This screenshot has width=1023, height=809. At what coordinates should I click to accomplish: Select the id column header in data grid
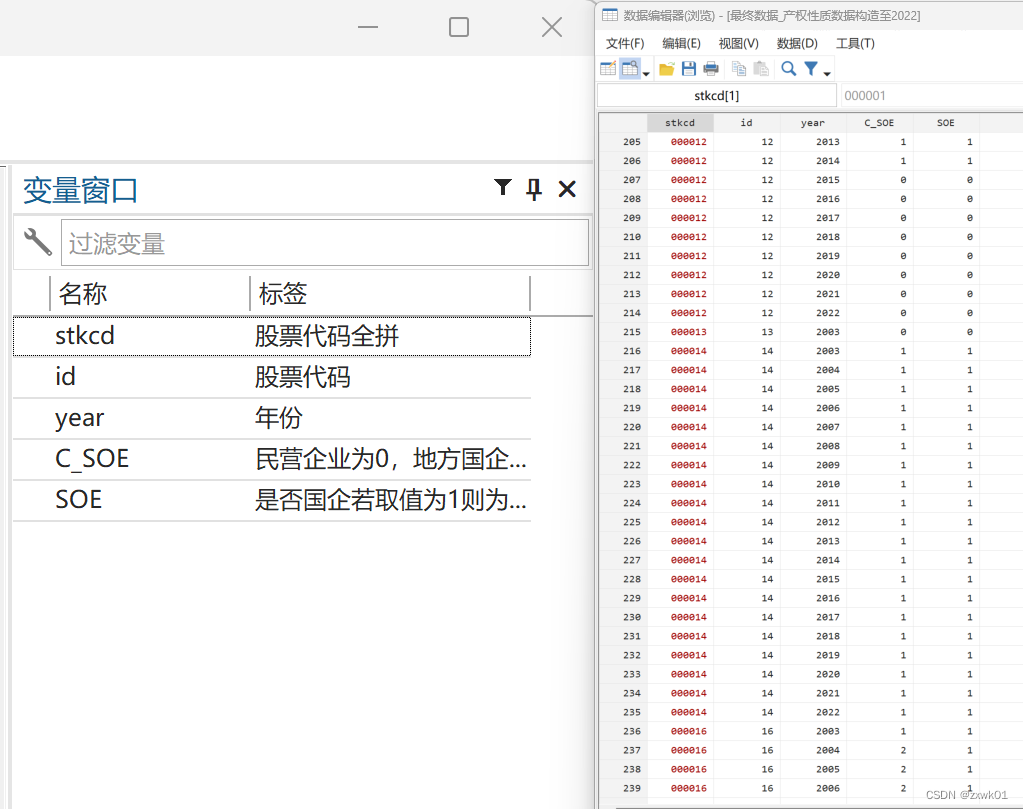(746, 123)
